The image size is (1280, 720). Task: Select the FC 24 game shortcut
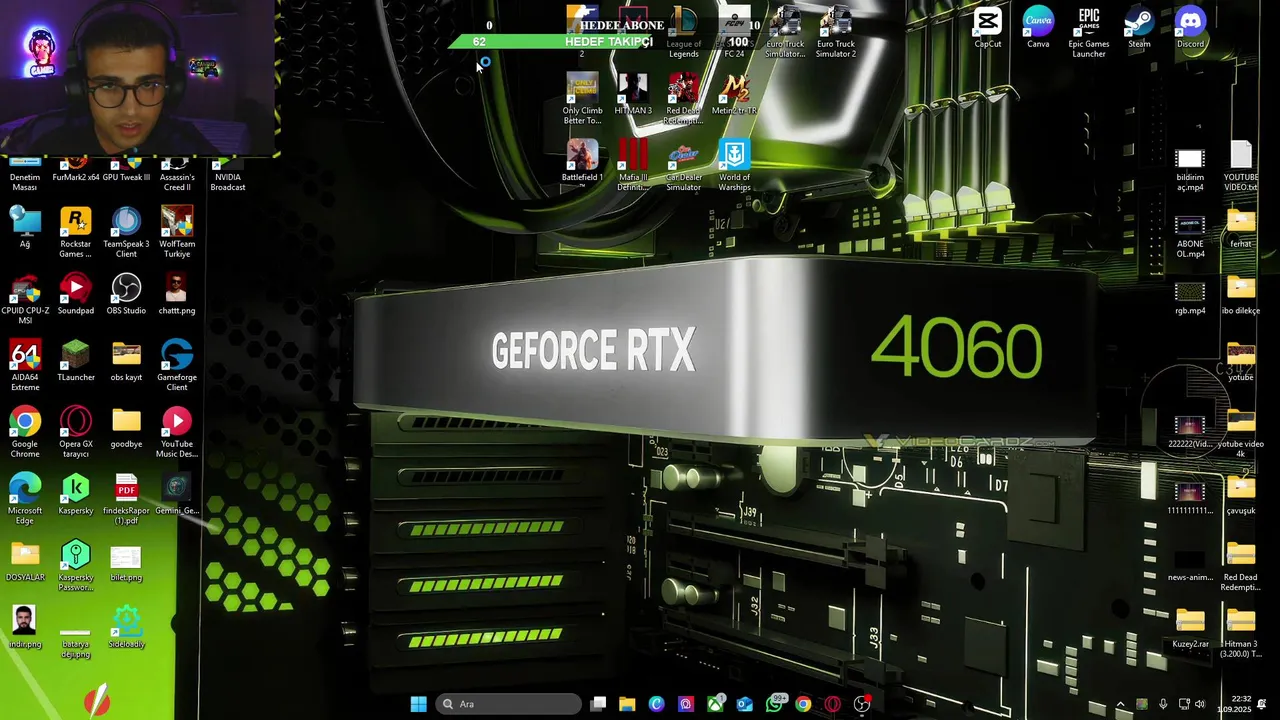coord(734,32)
